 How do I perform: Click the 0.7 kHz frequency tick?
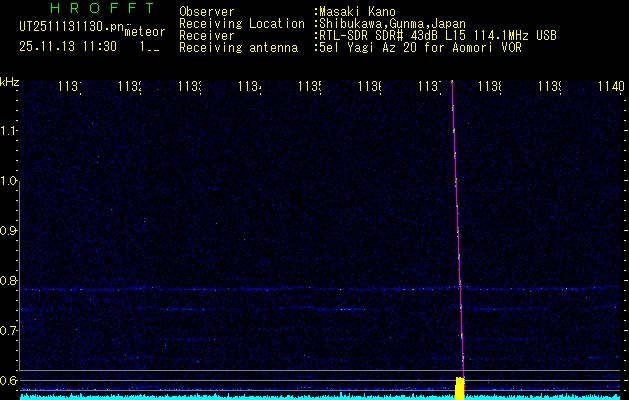10,330
